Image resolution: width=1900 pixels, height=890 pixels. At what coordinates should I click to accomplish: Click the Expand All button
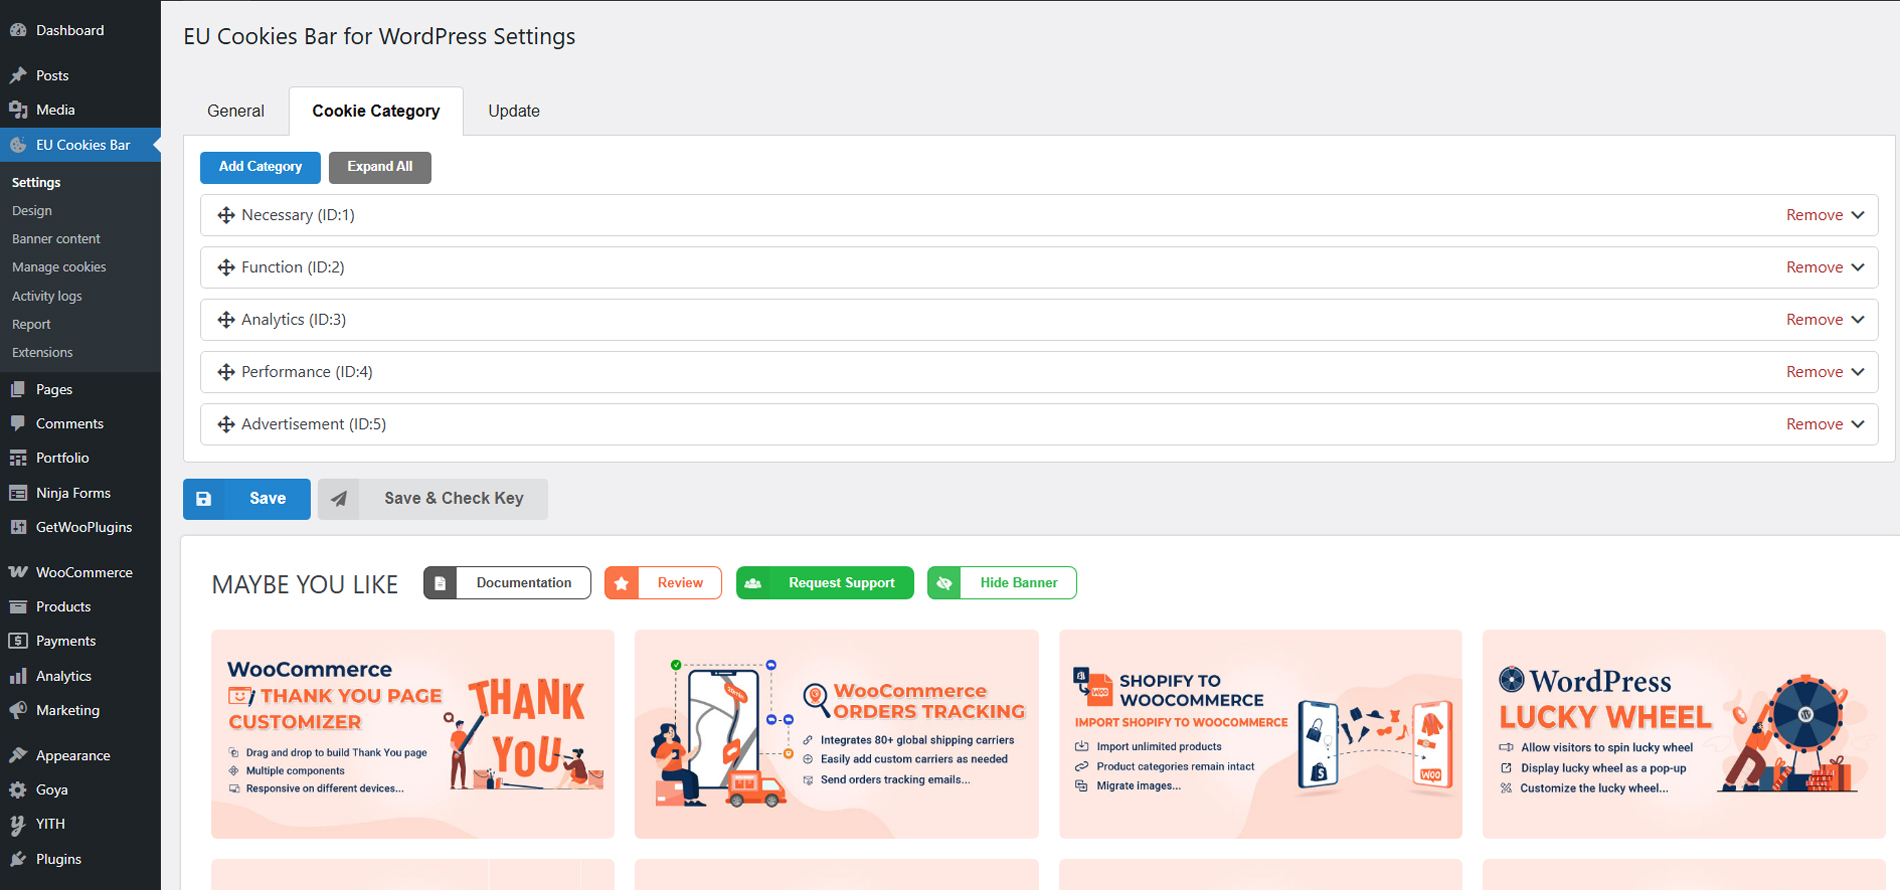tap(380, 167)
